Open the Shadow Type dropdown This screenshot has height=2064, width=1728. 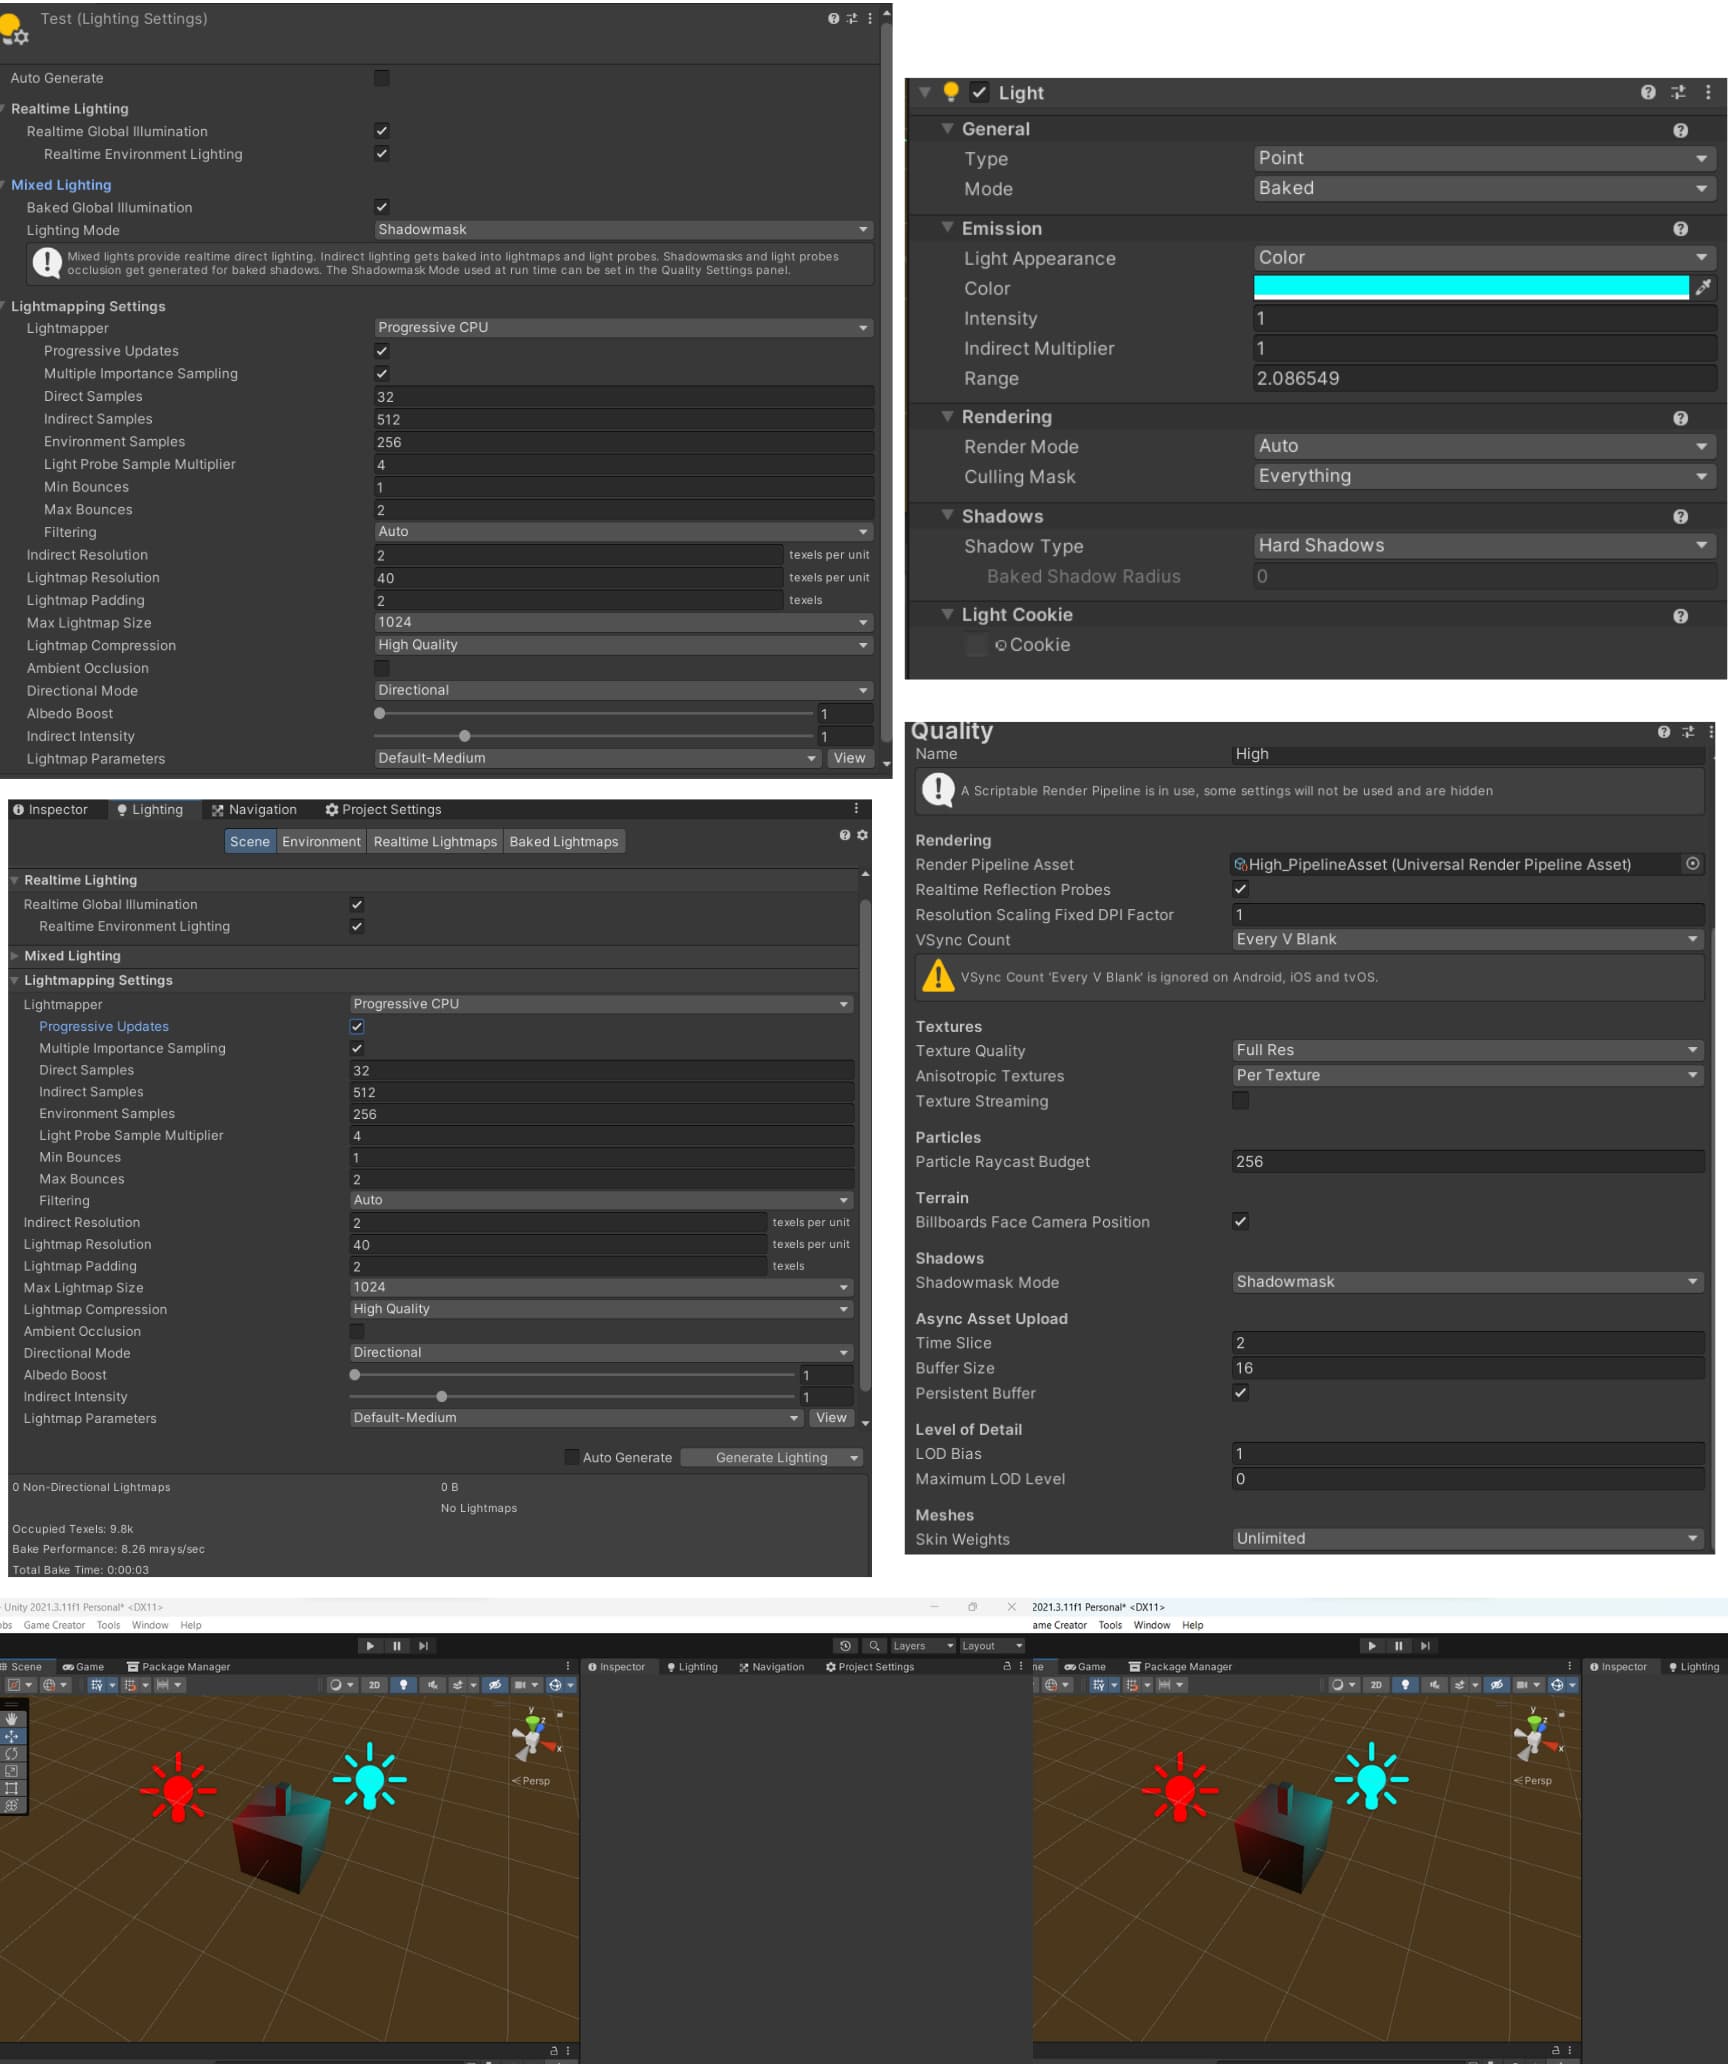[1485, 545]
